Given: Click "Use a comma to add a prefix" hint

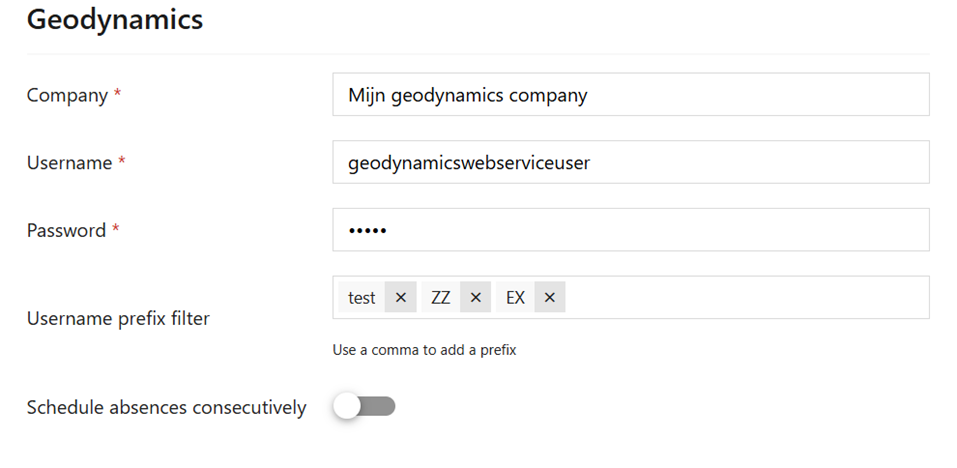Looking at the screenshot, I should (x=424, y=351).
